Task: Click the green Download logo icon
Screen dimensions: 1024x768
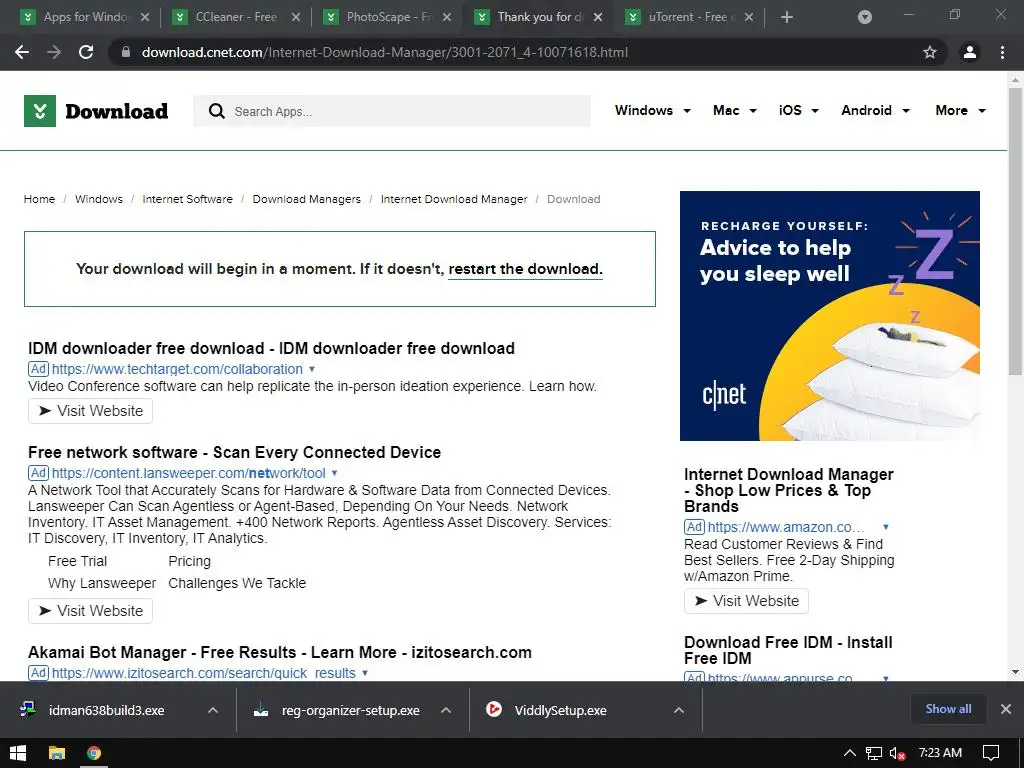Action: point(40,111)
